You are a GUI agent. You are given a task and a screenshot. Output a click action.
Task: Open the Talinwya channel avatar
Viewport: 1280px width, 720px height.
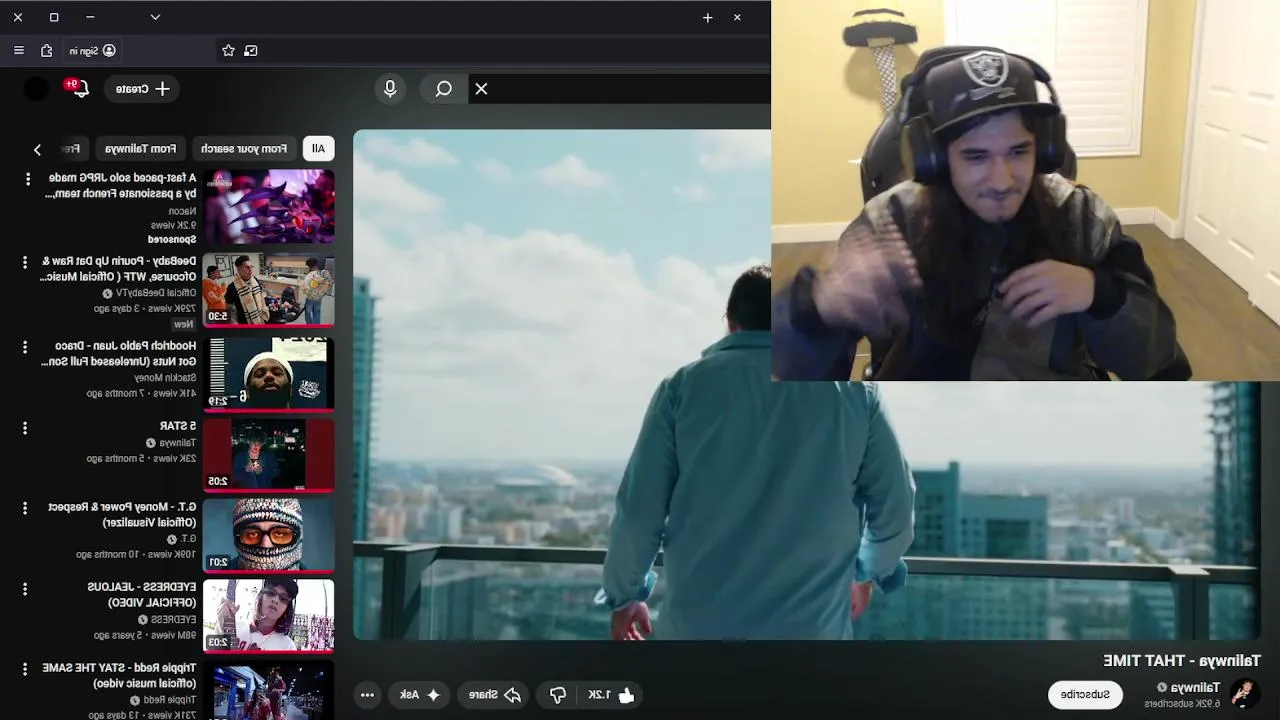pos(1245,693)
